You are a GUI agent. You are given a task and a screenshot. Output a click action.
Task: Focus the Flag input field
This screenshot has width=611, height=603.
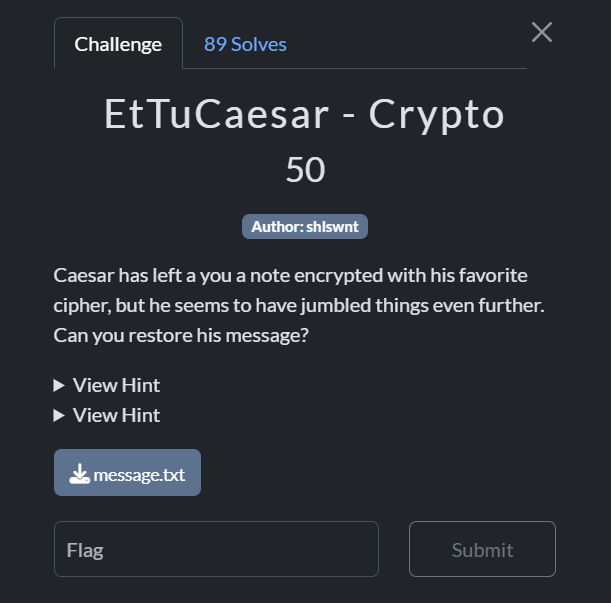[216, 549]
